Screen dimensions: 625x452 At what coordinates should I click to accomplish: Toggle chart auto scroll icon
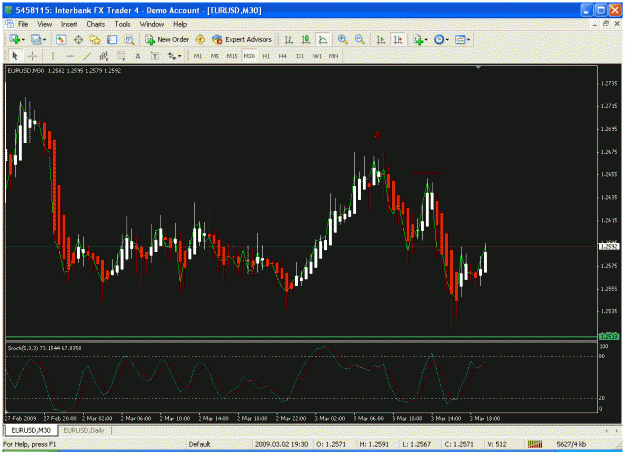click(x=381, y=39)
